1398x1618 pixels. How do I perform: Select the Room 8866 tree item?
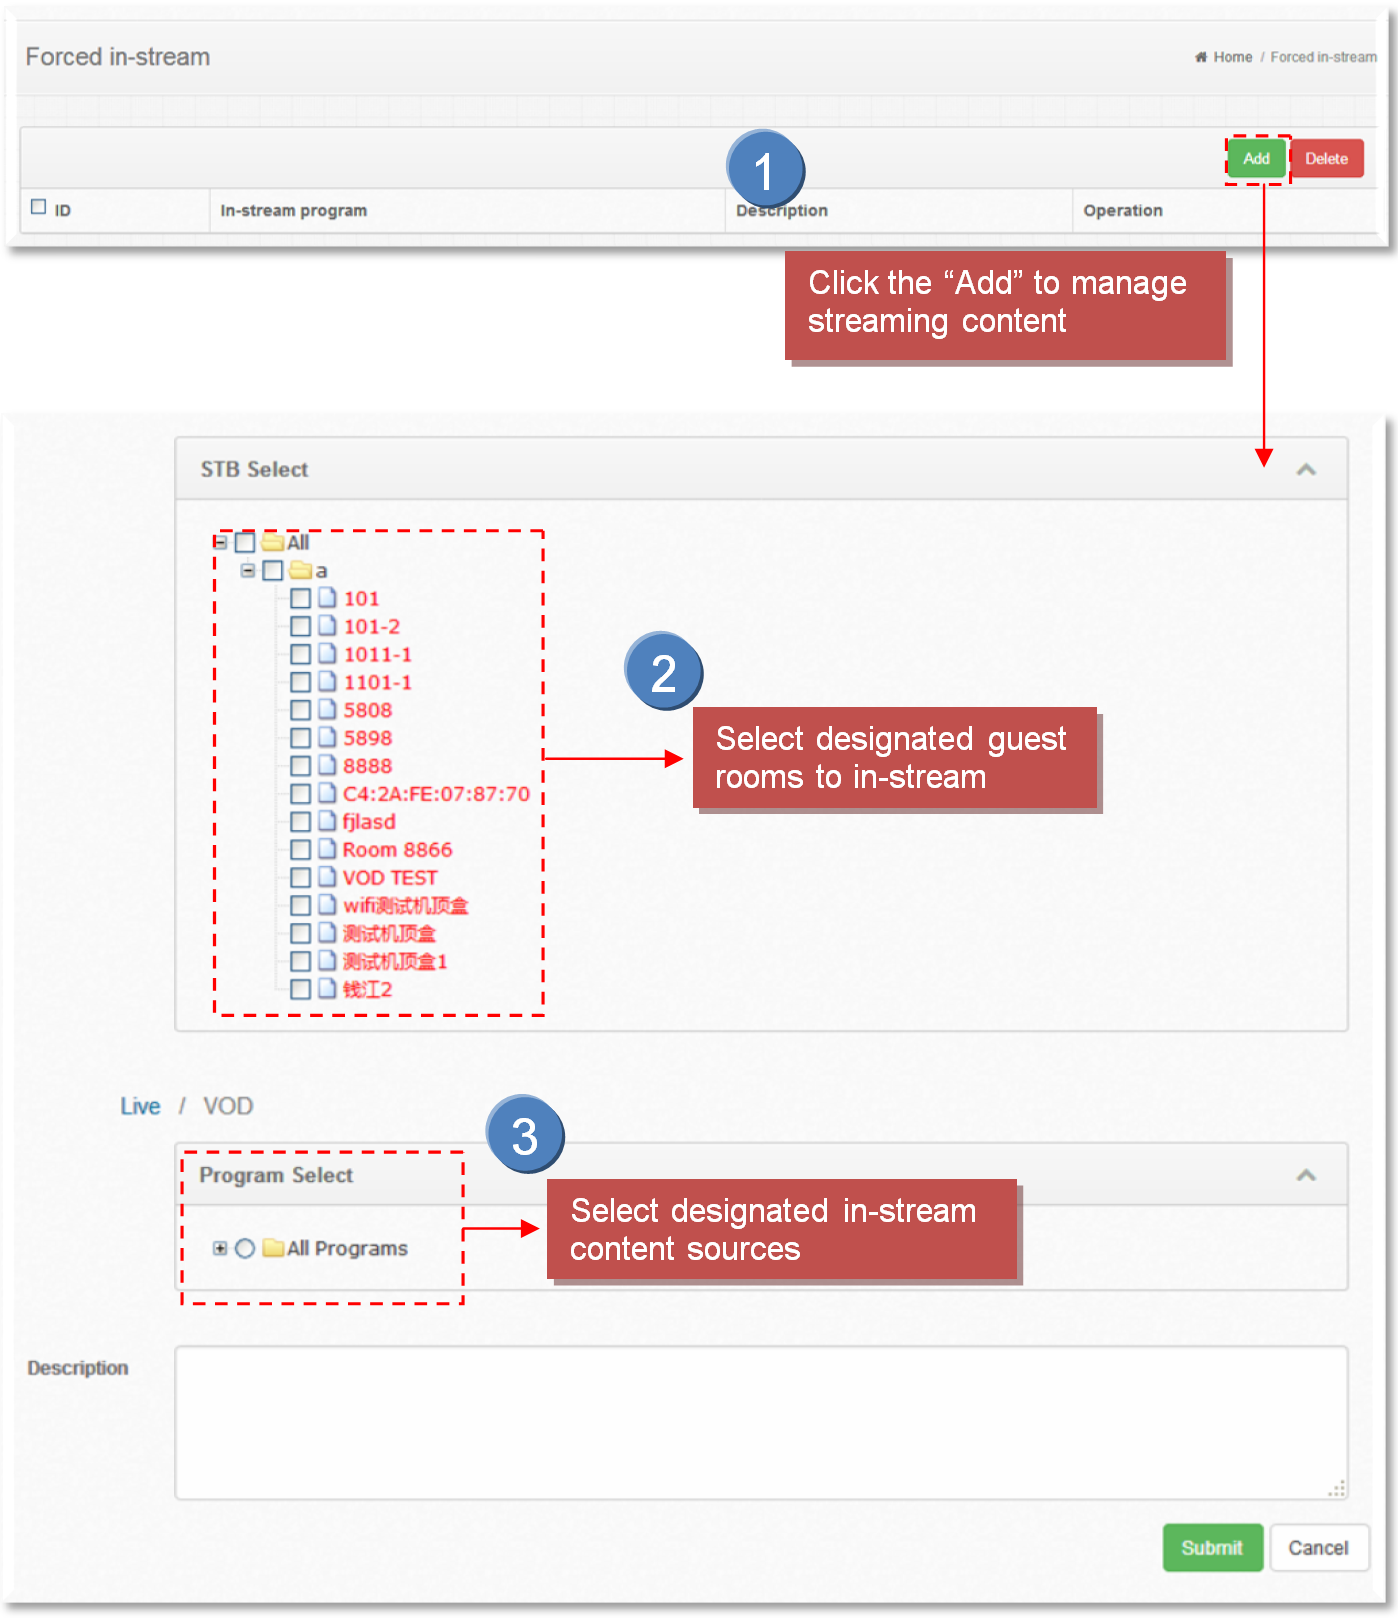click(x=397, y=849)
